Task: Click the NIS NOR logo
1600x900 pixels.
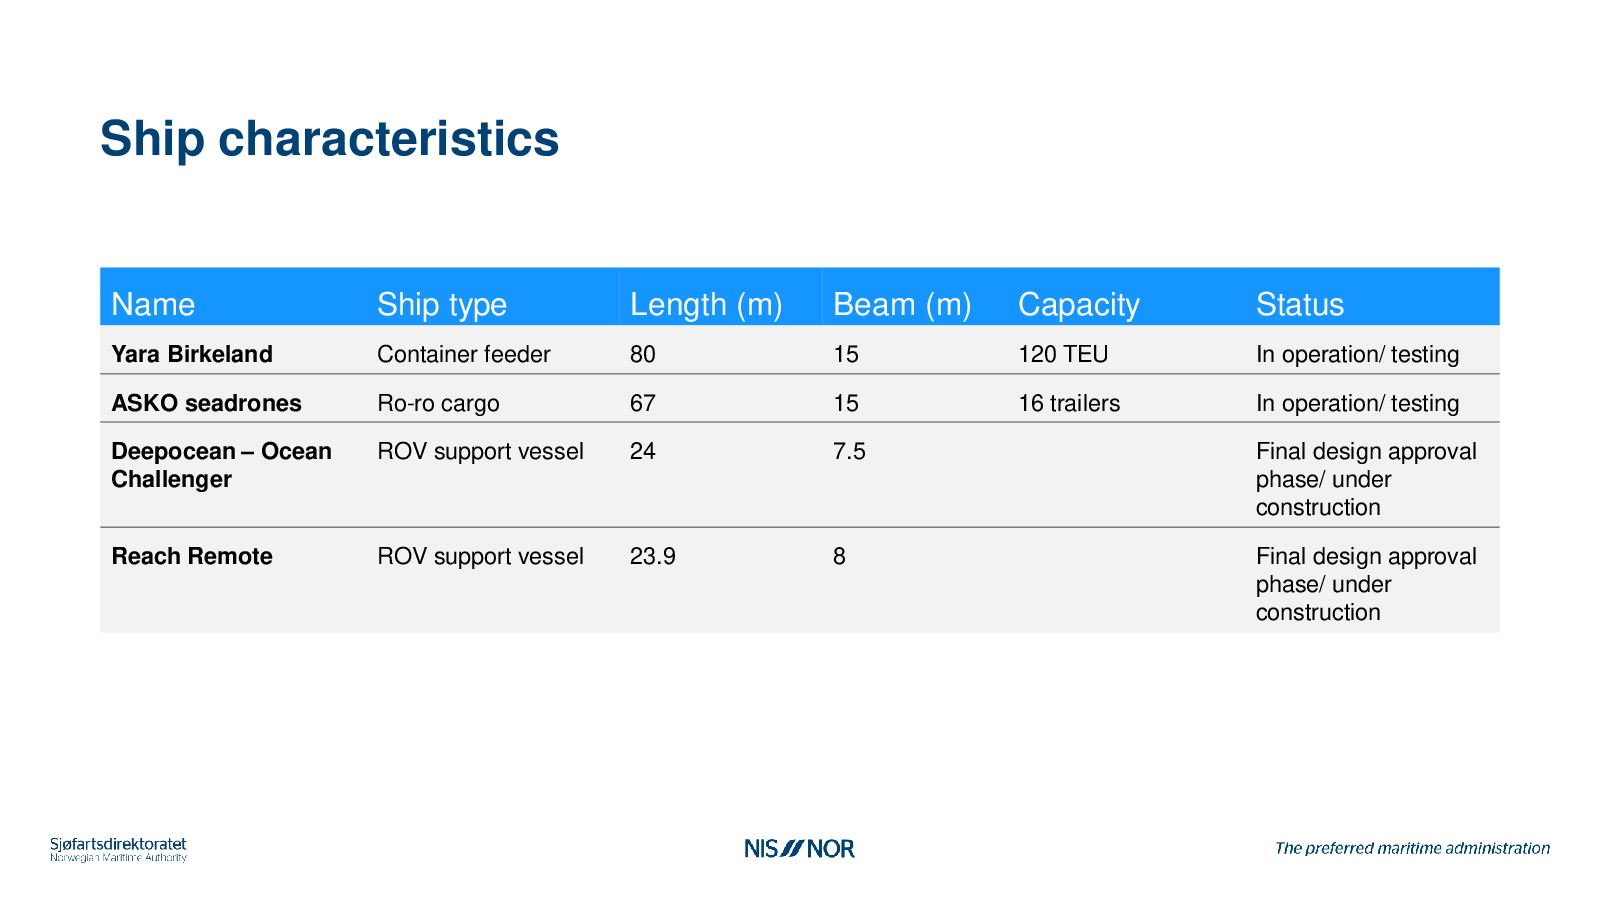Action: click(x=799, y=848)
